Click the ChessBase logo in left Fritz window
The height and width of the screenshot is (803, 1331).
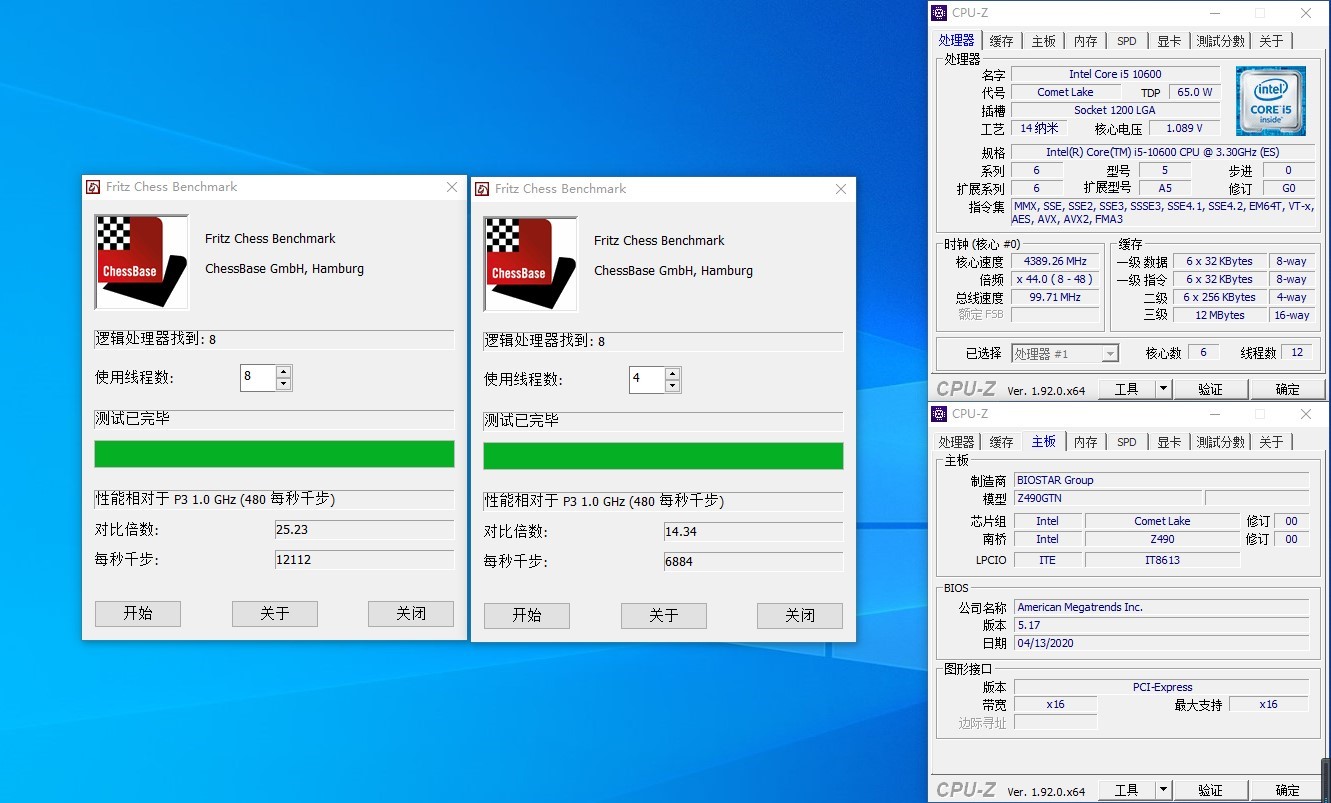click(x=141, y=262)
